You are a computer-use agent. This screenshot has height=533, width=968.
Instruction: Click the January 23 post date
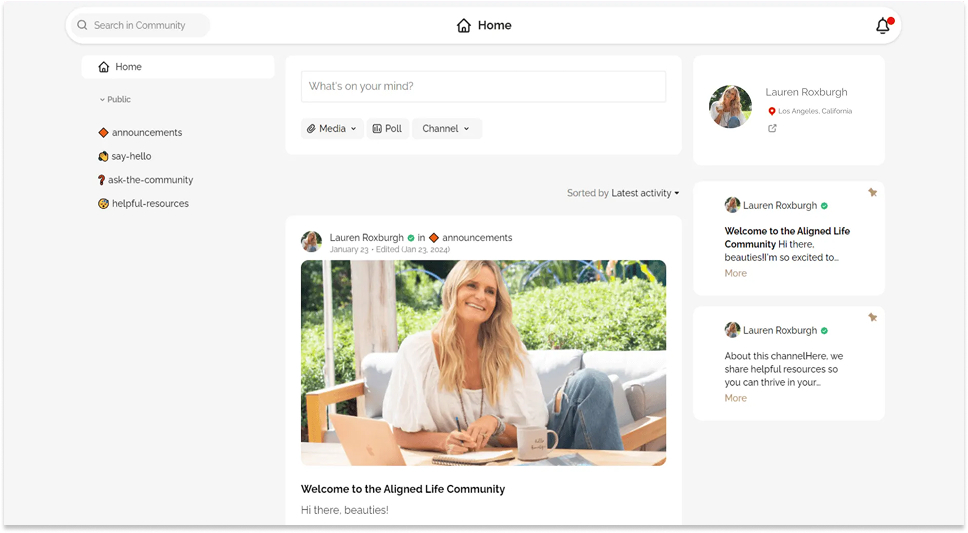pos(349,250)
